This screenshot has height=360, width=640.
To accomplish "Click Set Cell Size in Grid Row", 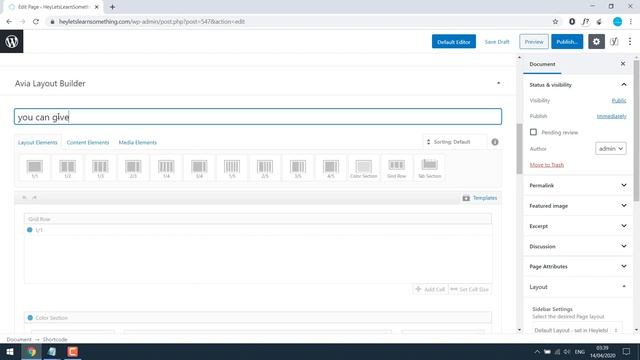I will [x=469, y=289].
